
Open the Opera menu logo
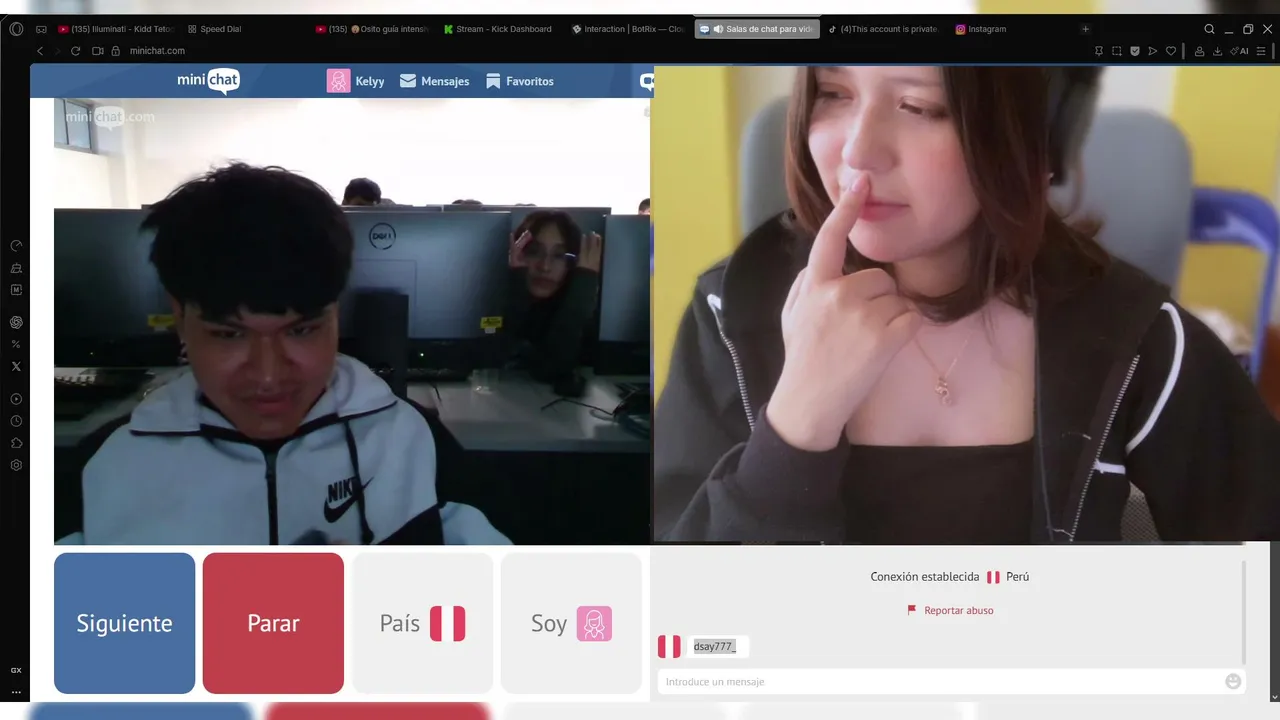[16, 29]
